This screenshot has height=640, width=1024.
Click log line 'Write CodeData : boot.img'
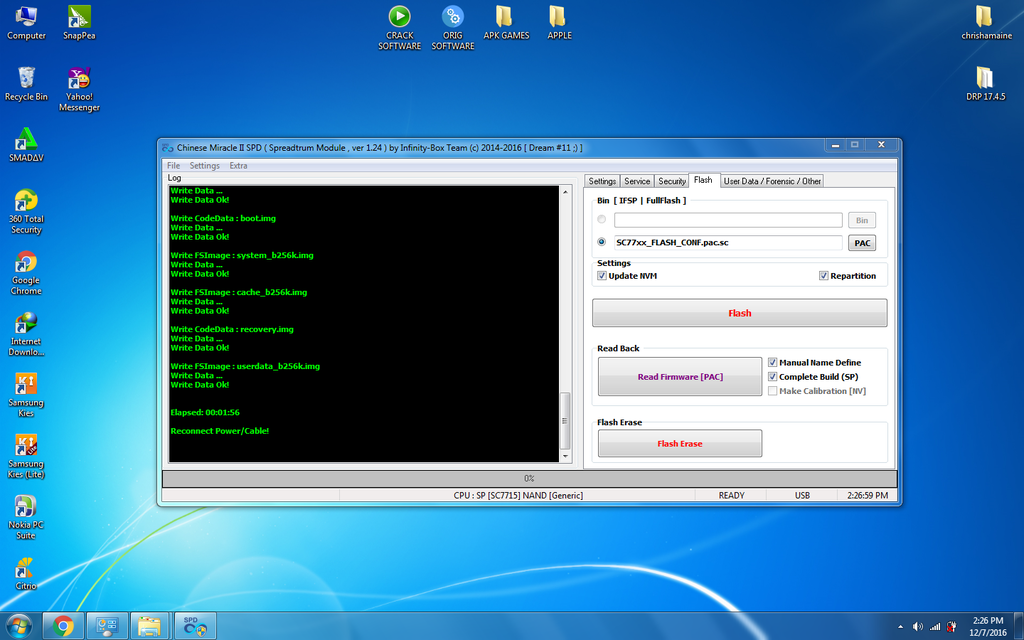click(x=223, y=218)
